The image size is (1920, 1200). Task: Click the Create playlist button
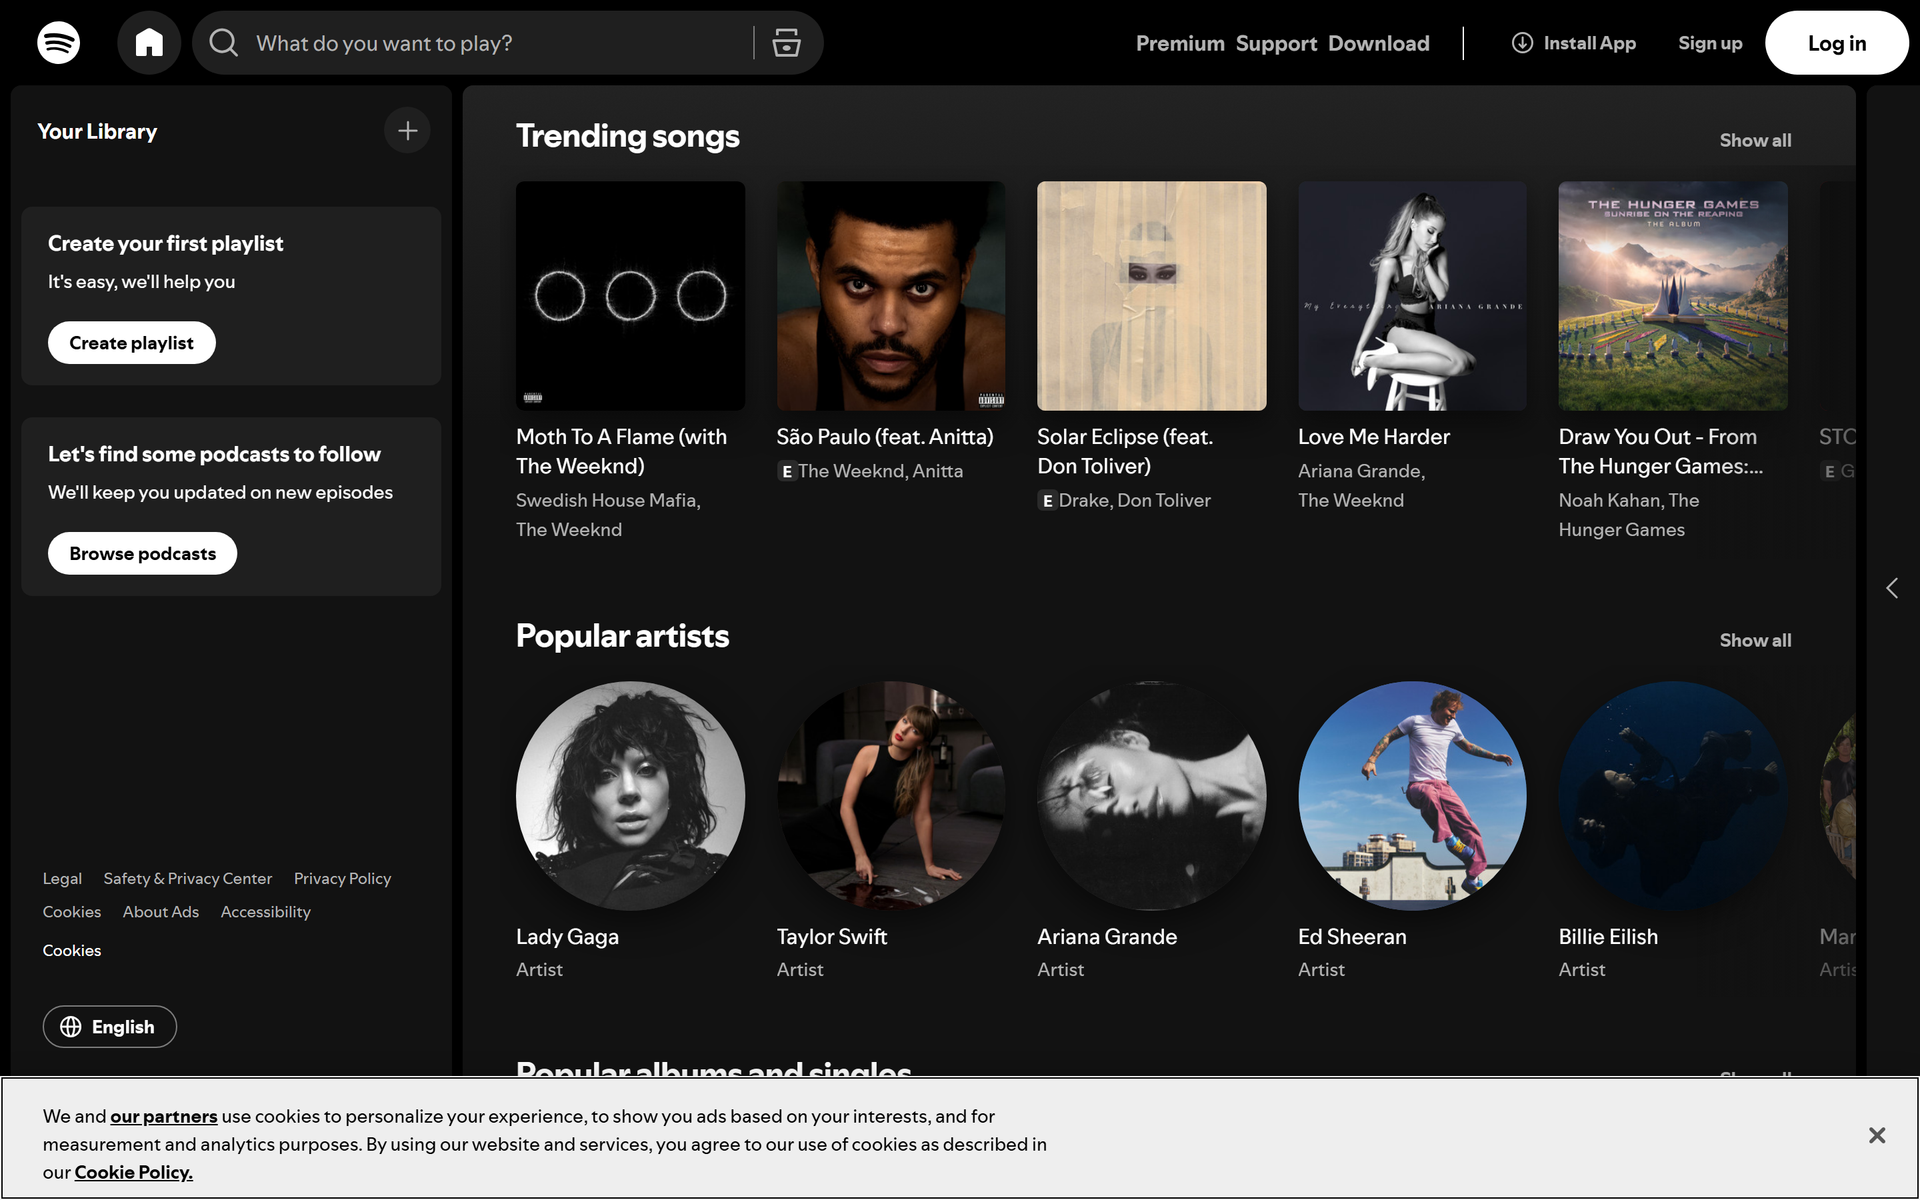point(132,343)
